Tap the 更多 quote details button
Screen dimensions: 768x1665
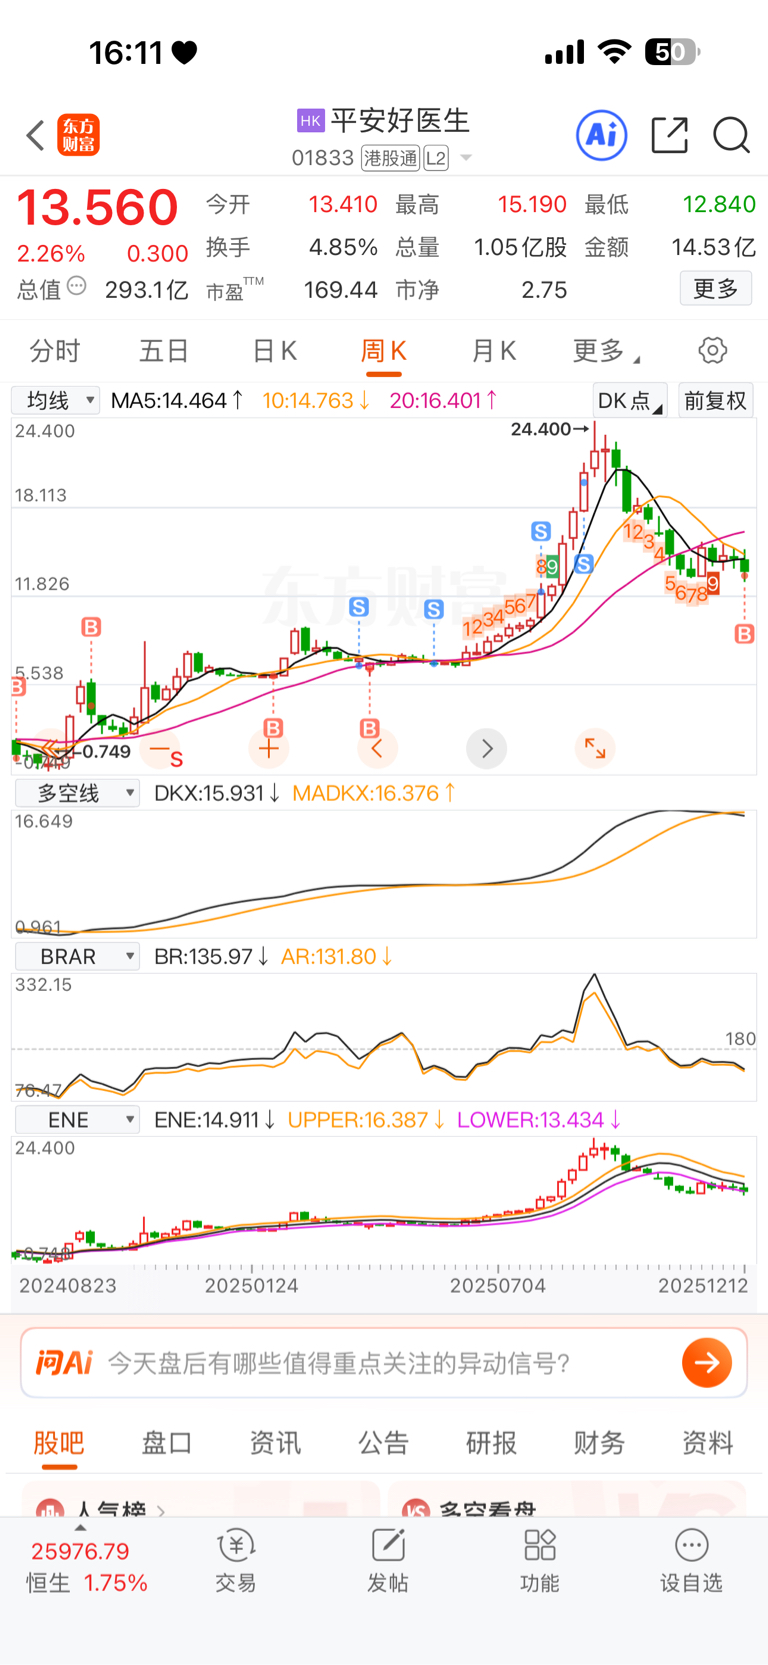coord(716,289)
